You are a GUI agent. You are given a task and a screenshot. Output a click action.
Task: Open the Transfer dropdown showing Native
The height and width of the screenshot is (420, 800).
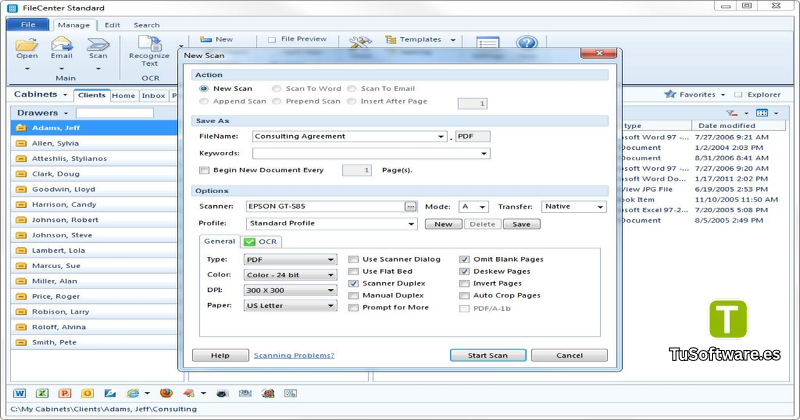click(x=600, y=207)
